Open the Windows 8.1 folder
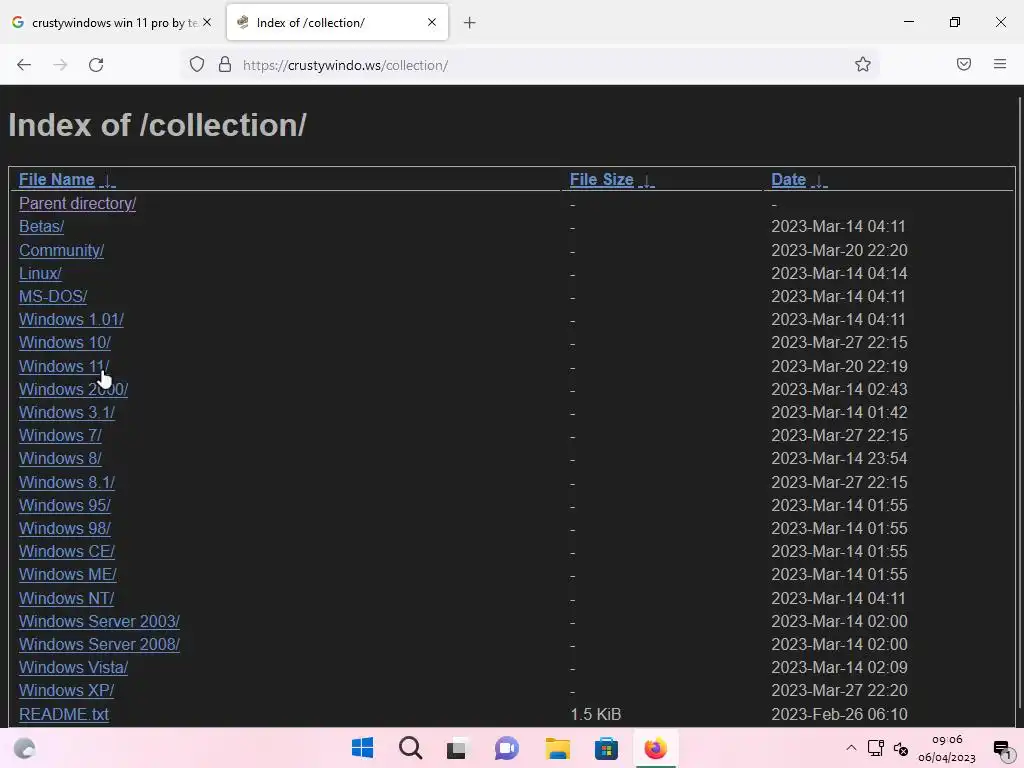This screenshot has width=1024, height=768. point(67,483)
